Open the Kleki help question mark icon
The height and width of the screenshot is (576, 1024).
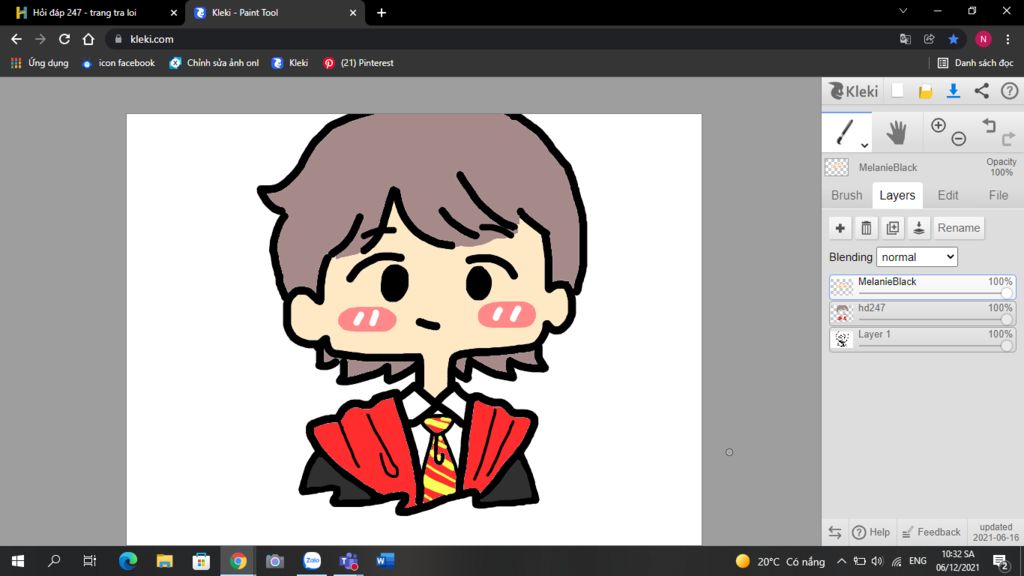tap(1009, 91)
